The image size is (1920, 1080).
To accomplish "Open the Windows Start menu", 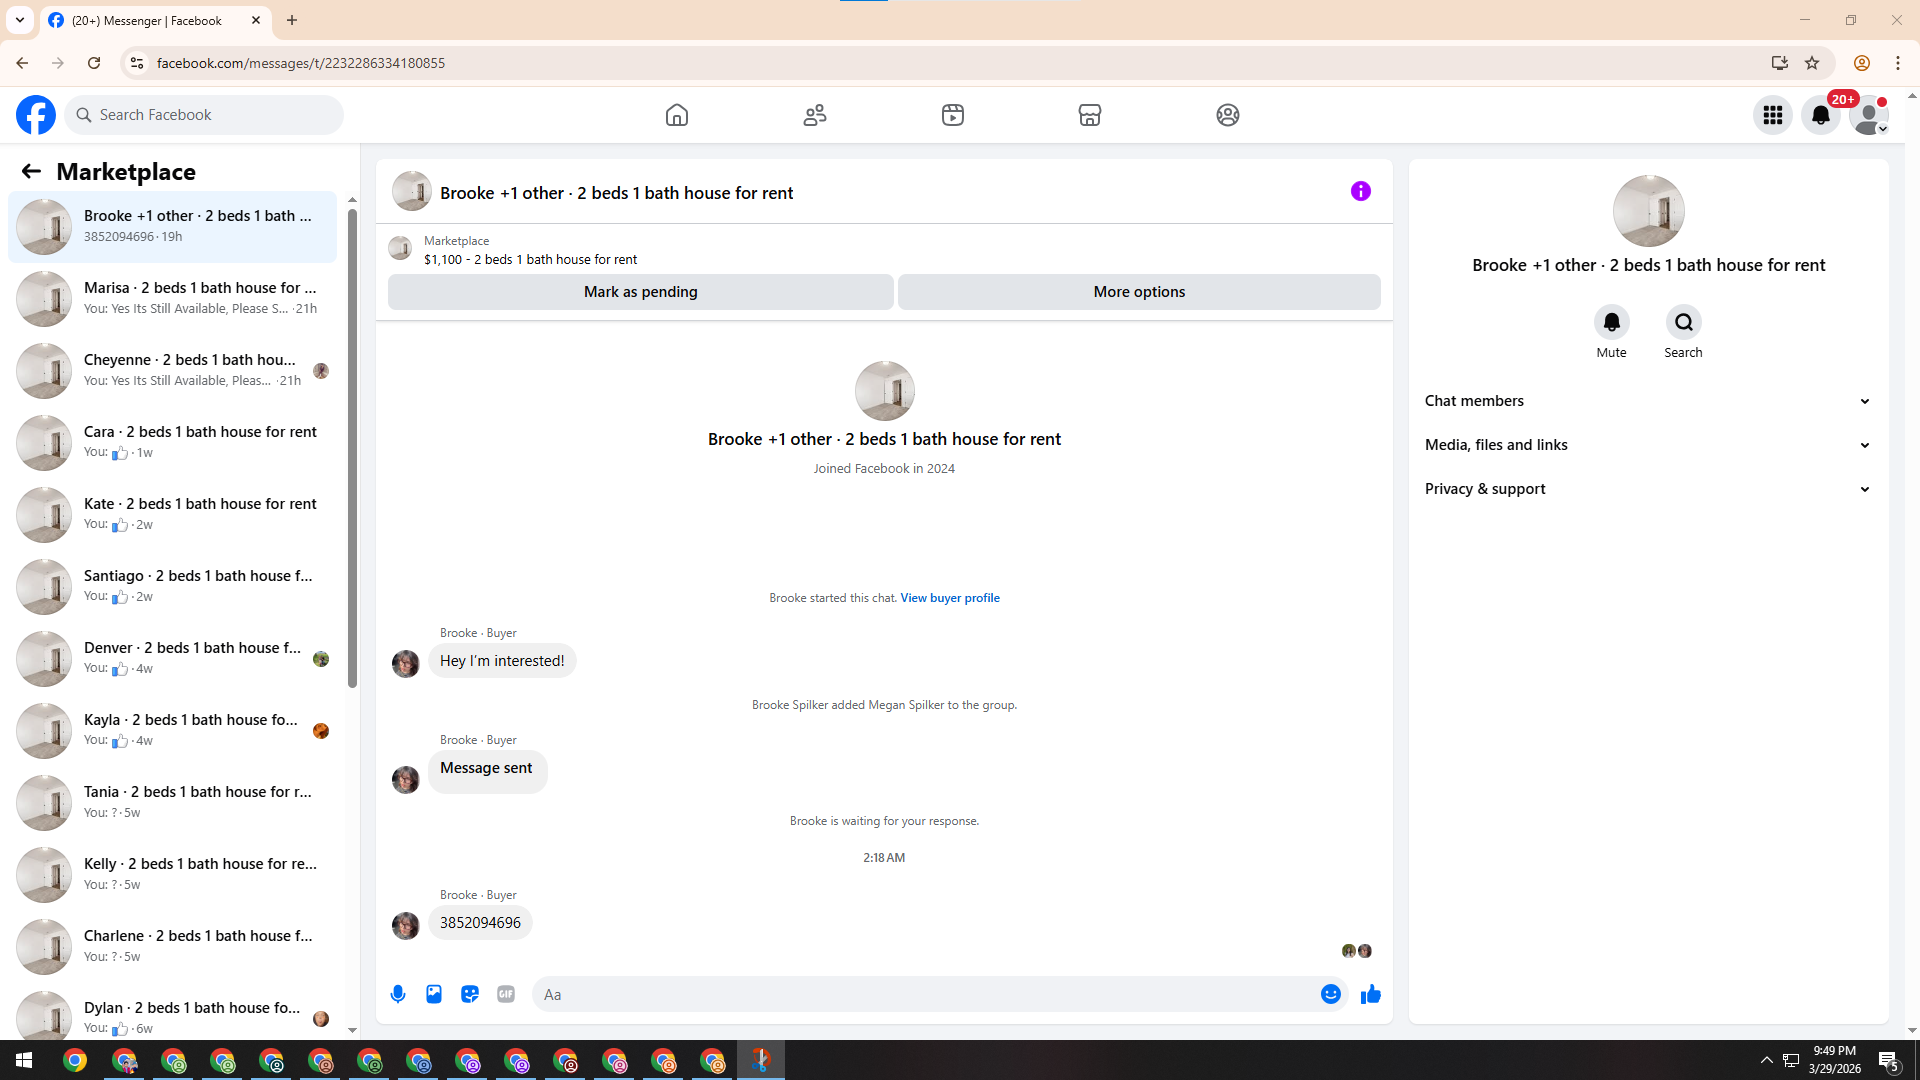I will [24, 1060].
